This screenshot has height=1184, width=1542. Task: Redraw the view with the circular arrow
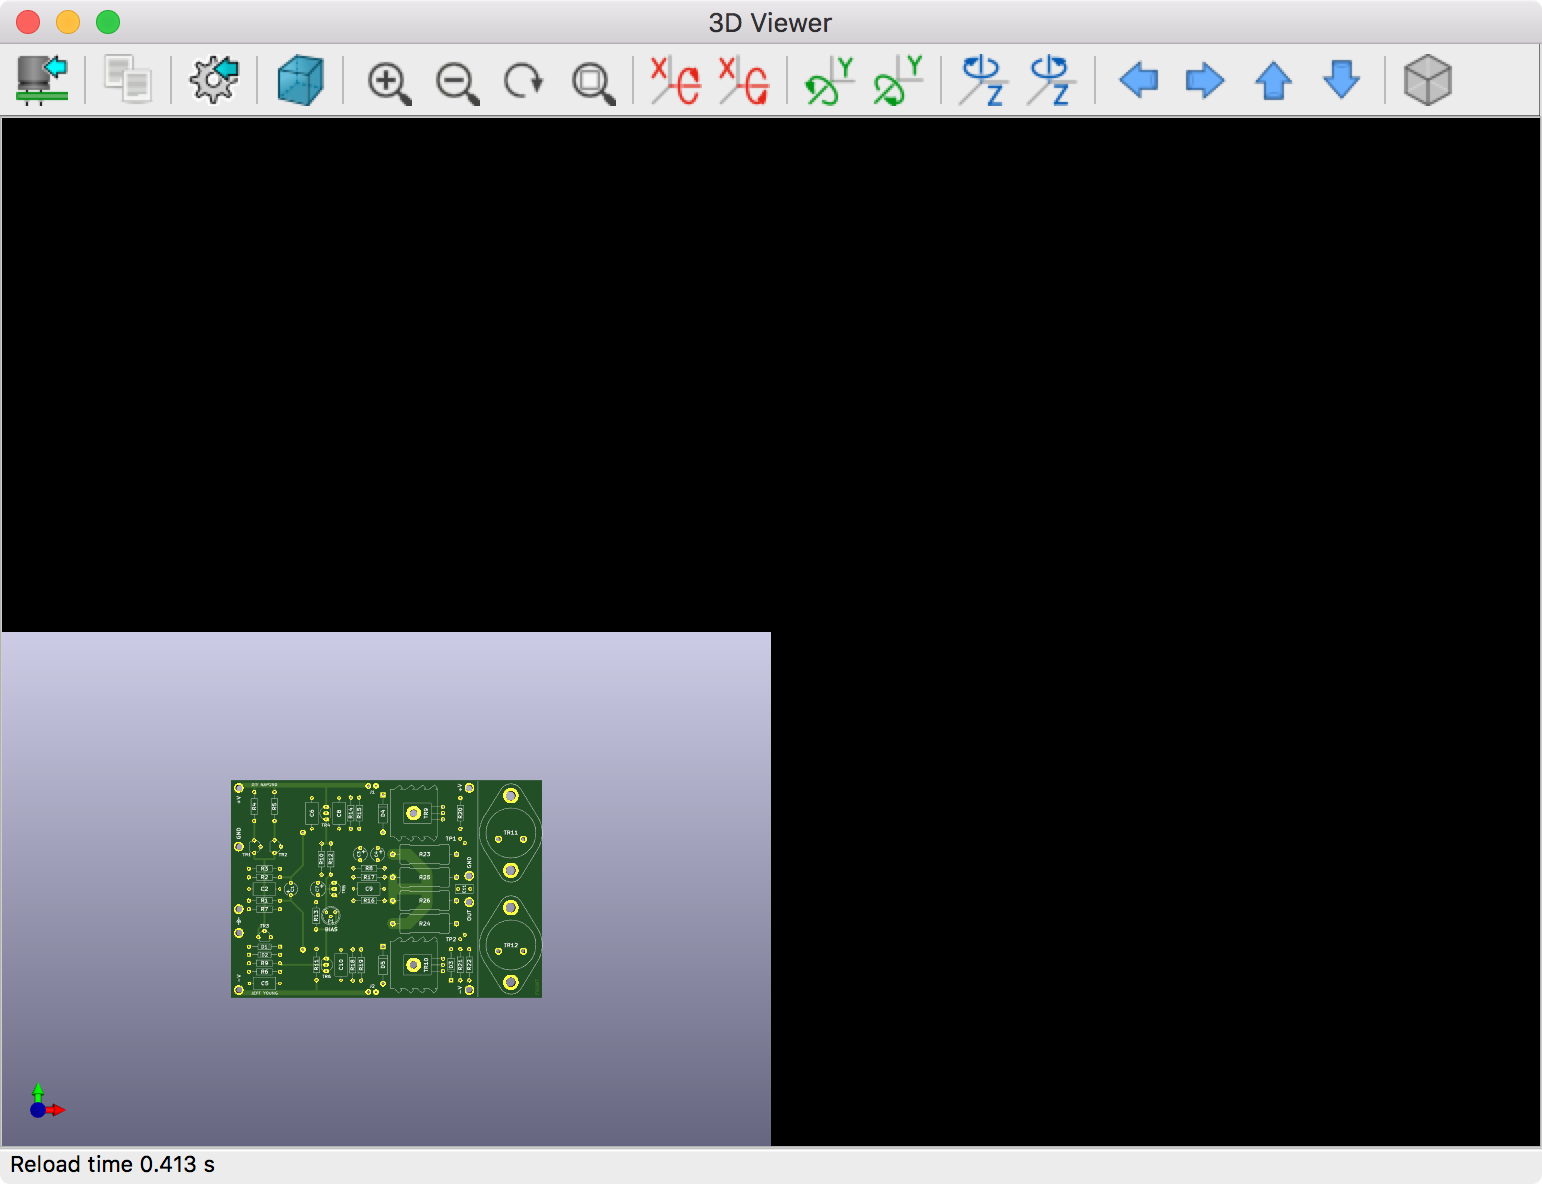[x=524, y=81]
